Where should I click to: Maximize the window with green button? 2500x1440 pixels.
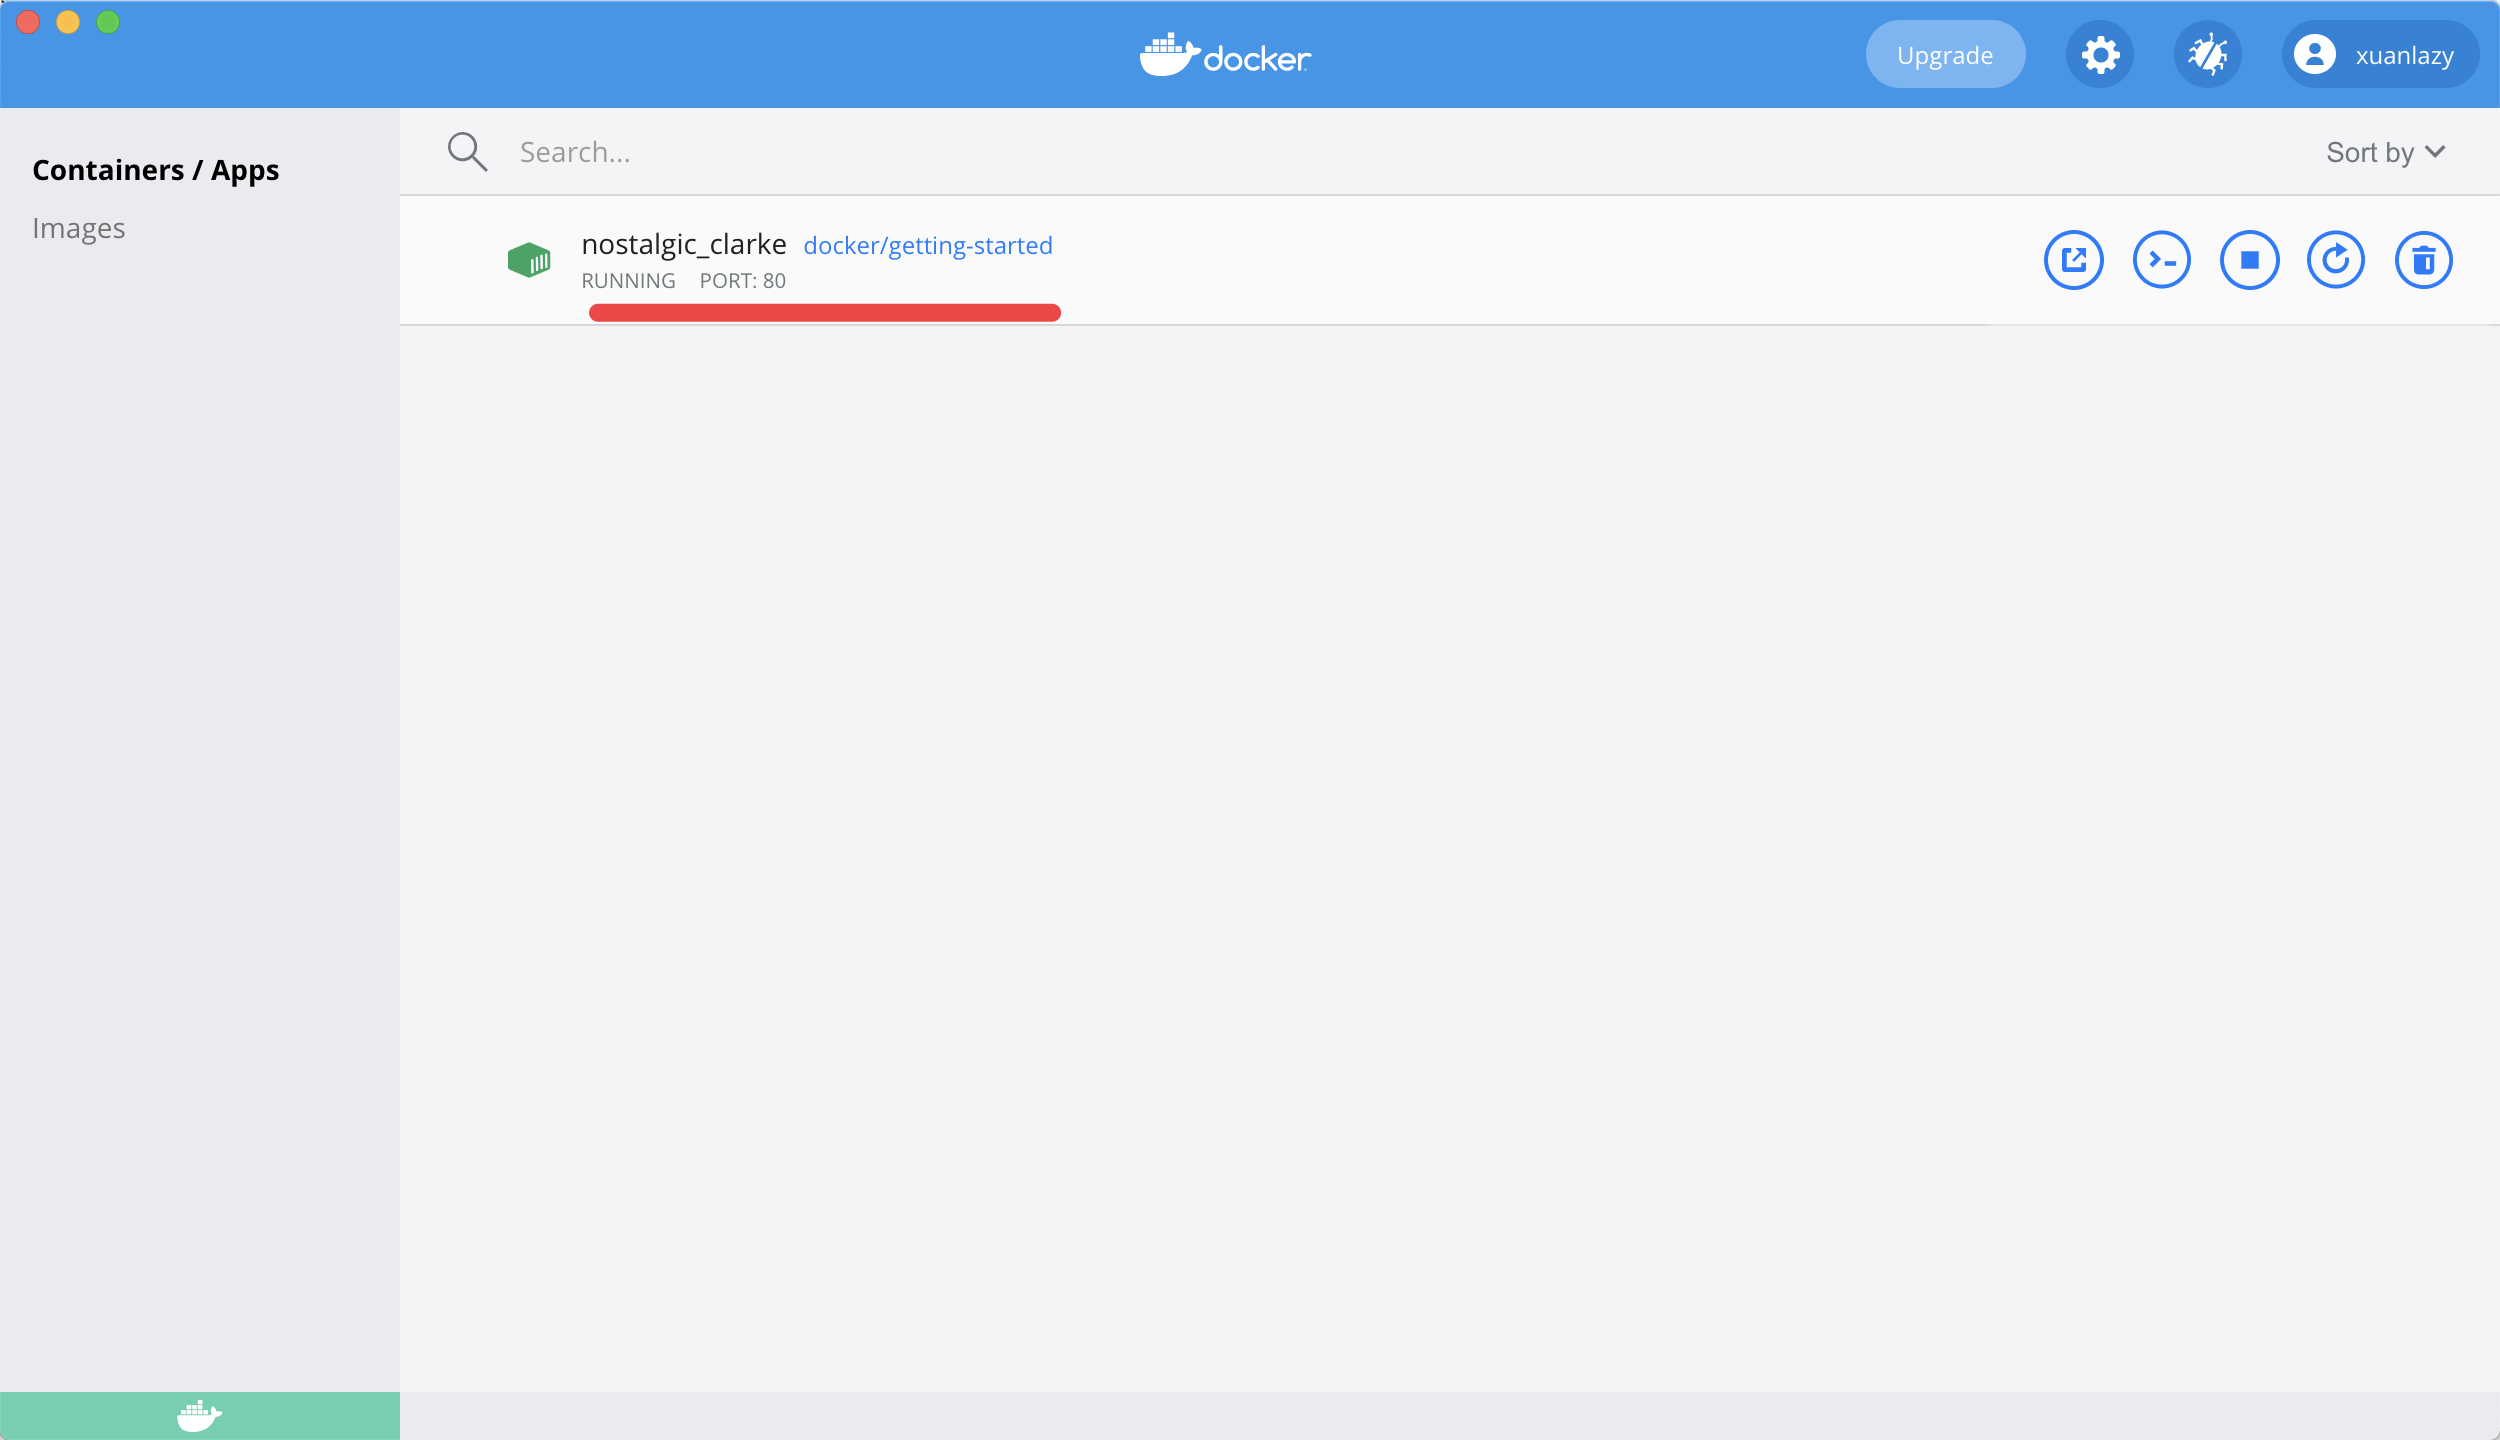pyautogui.click(x=108, y=22)
